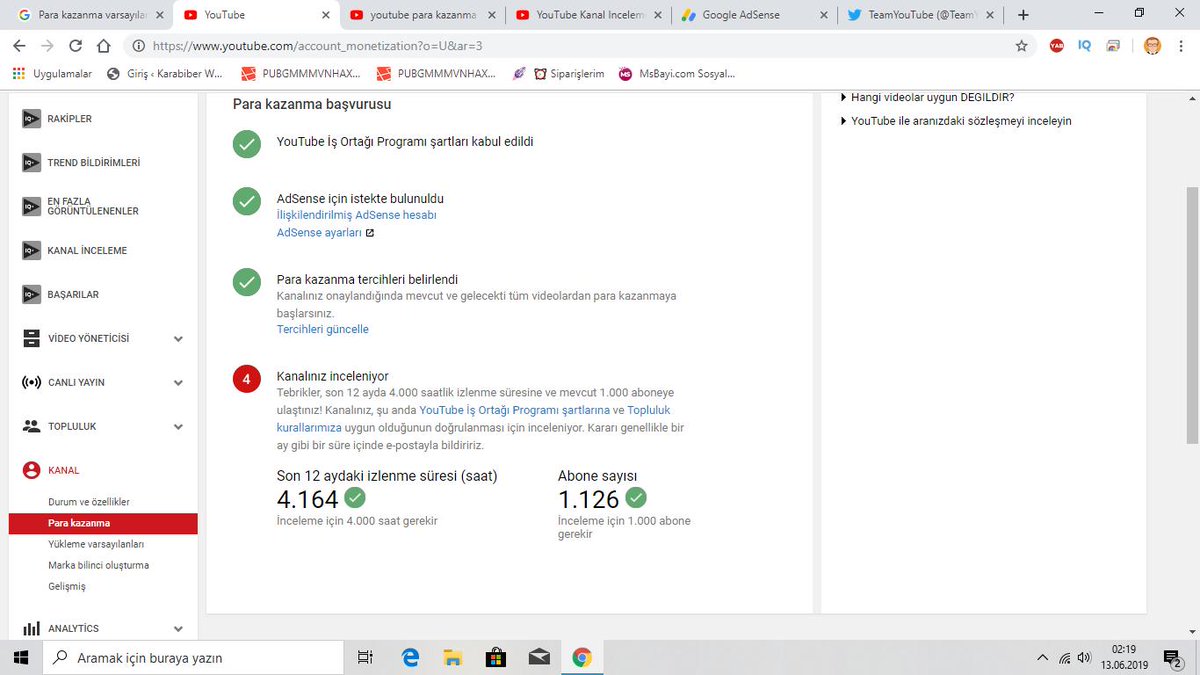Image resolution: width=1200 pixels, height=675 pixels.
Task: Open the En Fazla Görüntülenenler icon
Action: point(31,207)
